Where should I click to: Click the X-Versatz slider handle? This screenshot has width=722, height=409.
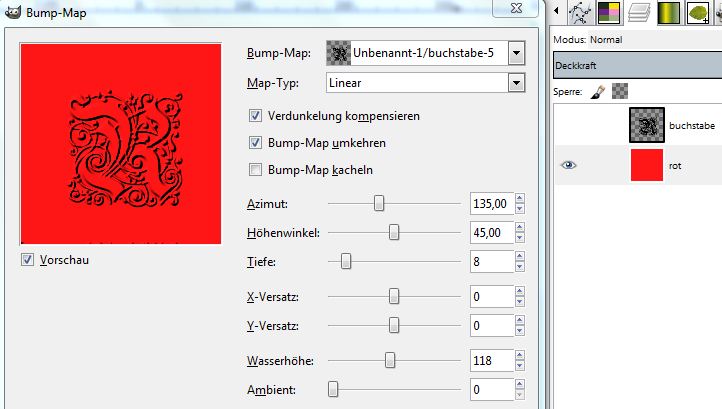point(394,296)
